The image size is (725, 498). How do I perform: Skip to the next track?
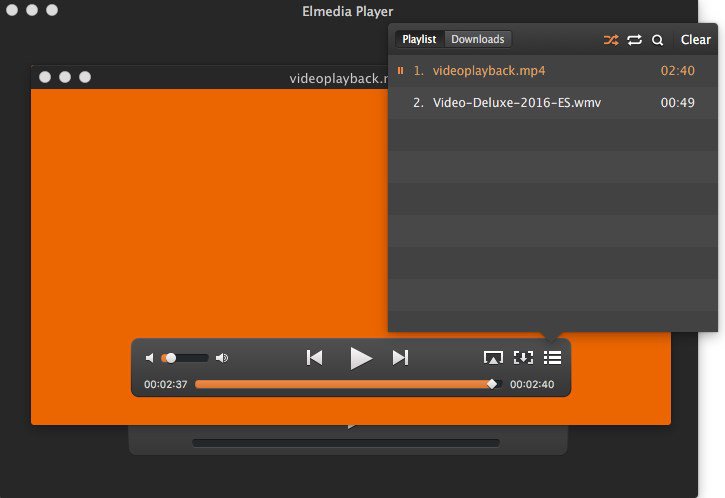400,358
